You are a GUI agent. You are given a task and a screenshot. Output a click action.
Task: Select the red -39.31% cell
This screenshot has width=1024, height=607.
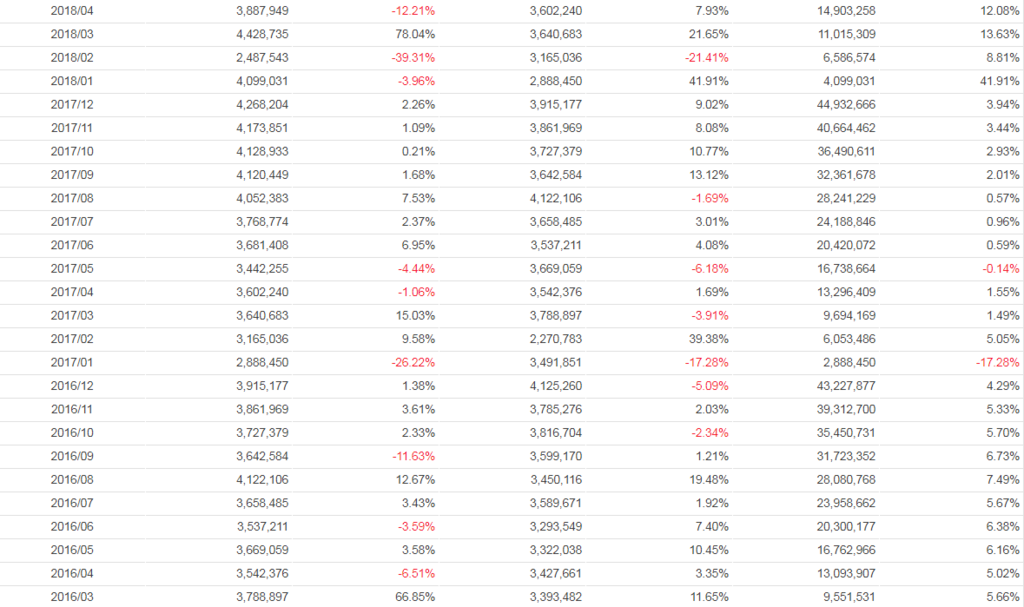[x=411, y=58]
